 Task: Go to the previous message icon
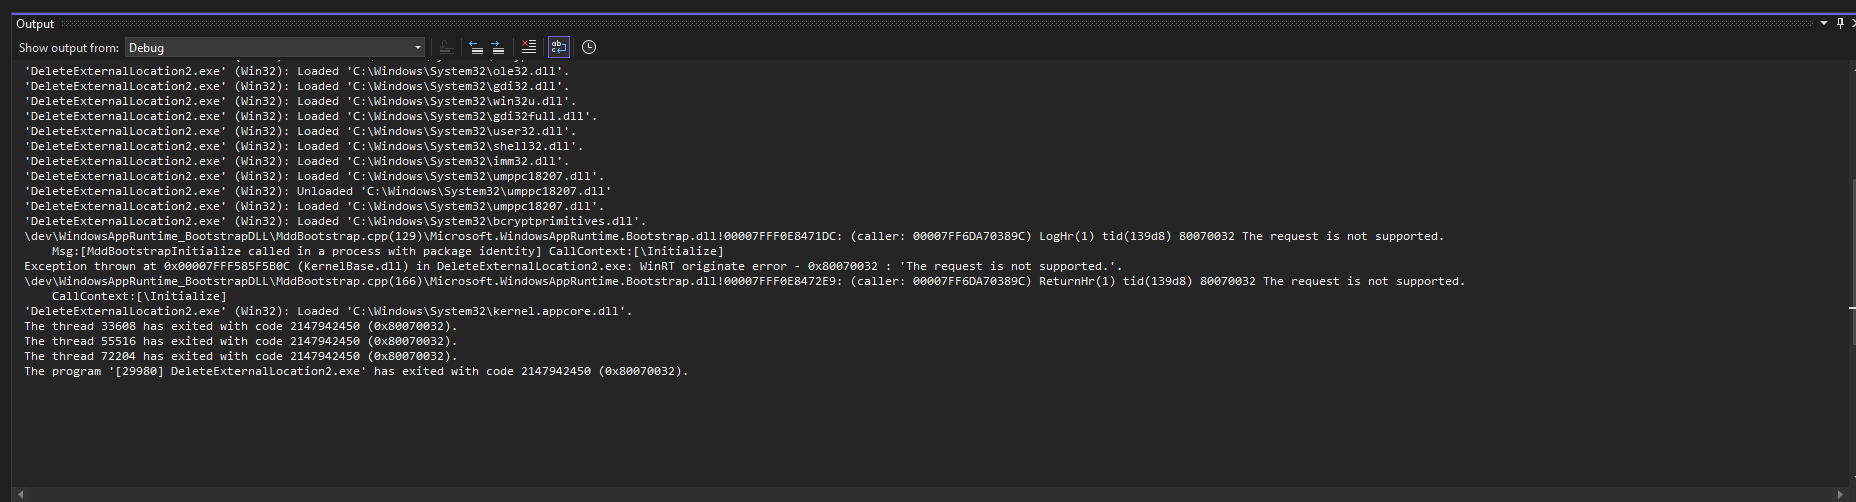point(475,47)
